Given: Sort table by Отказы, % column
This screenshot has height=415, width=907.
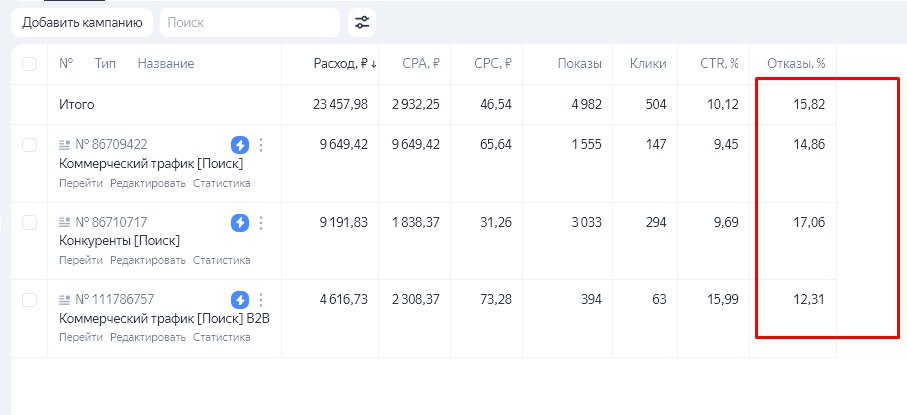Looking at the screenshot, I should [795, 64].
